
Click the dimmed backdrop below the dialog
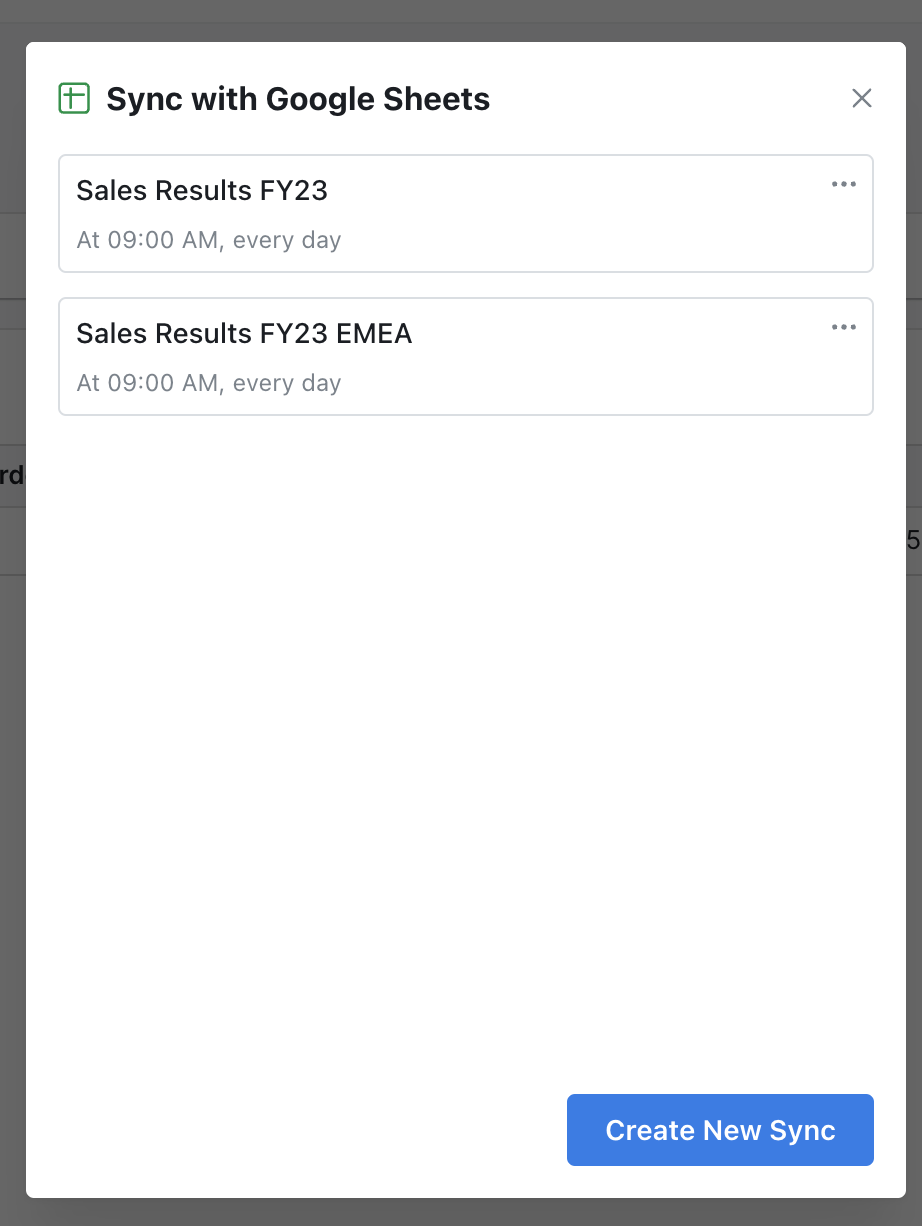(x=461, y=1212)
